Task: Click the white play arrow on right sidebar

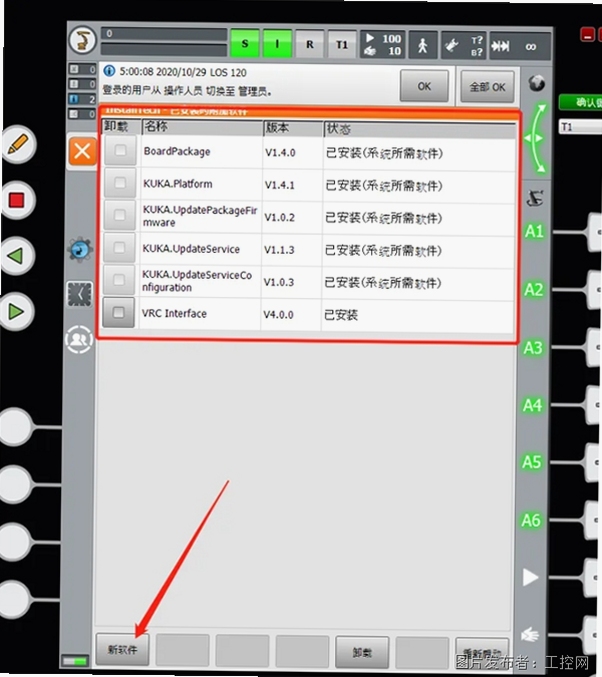Action: (x=530, y=577)
